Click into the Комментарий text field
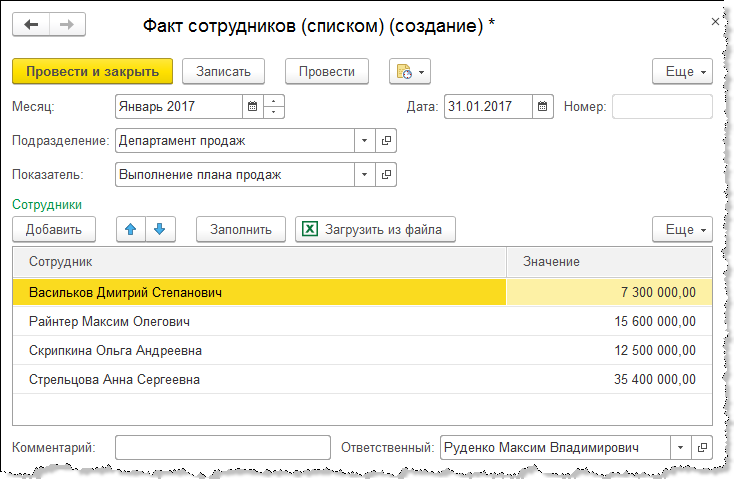The width and height of the screenshot is (734, 479). point(222,447)
